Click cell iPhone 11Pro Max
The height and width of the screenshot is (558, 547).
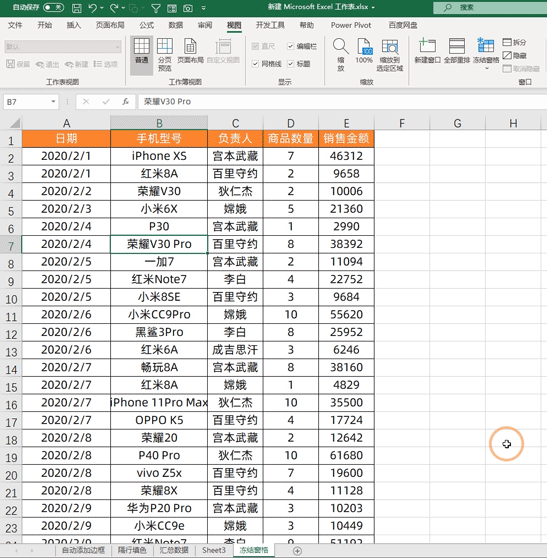(x=159, y=402)
